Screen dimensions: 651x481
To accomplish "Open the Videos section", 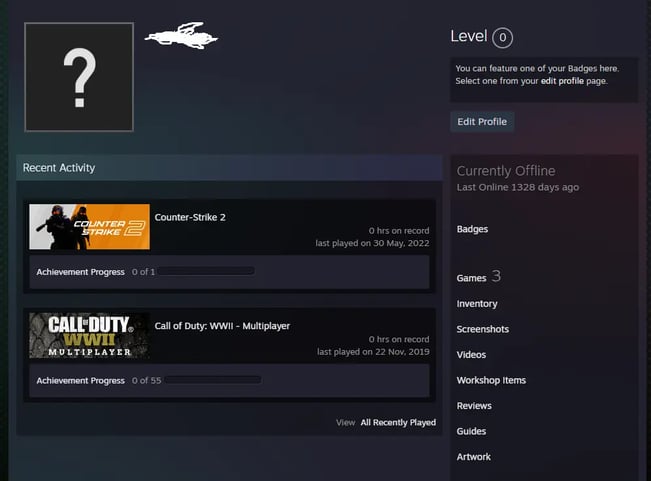I will tap(471, 355).
